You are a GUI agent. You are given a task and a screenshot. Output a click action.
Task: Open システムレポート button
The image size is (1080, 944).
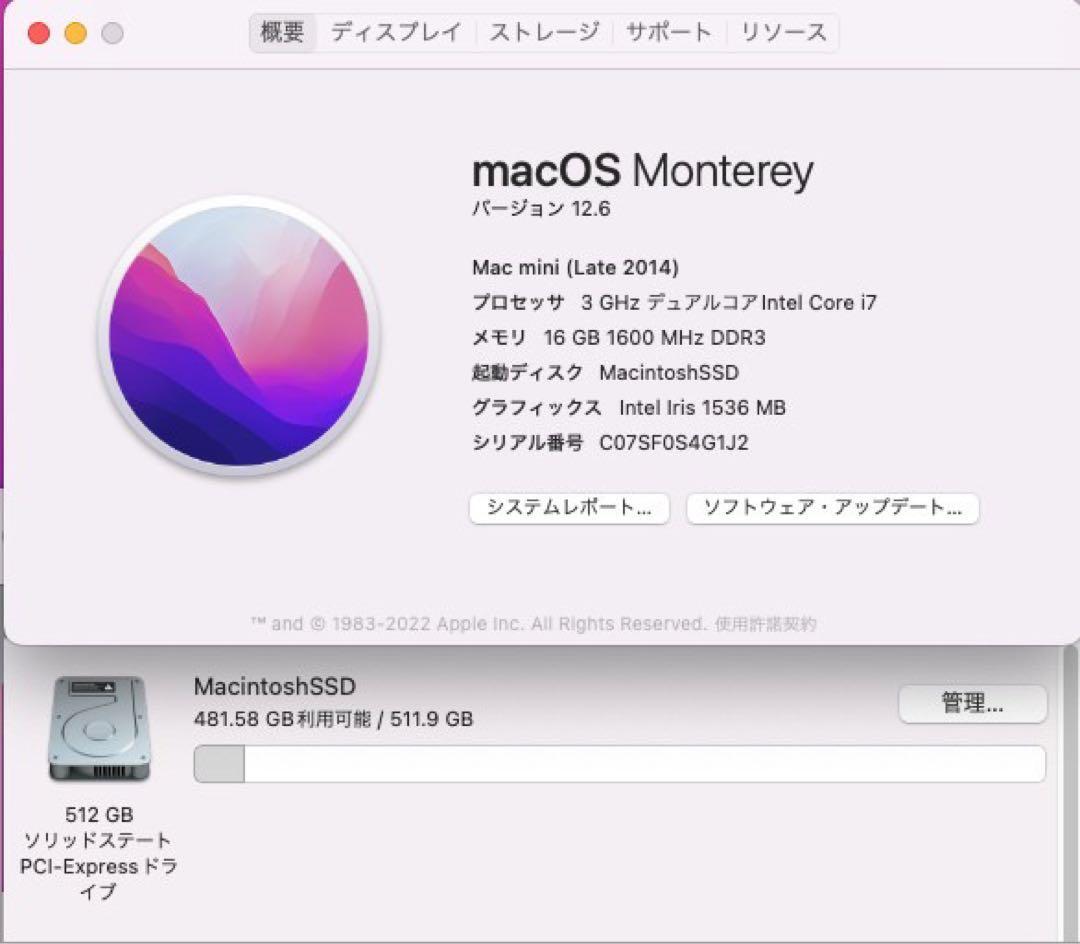(x=569, y=508)
